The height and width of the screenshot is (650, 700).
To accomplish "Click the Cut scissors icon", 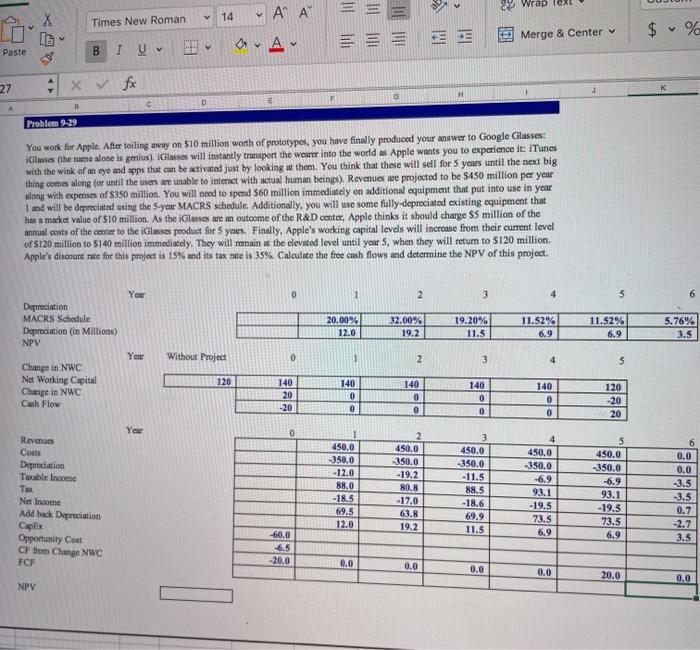I will point(47,19).
